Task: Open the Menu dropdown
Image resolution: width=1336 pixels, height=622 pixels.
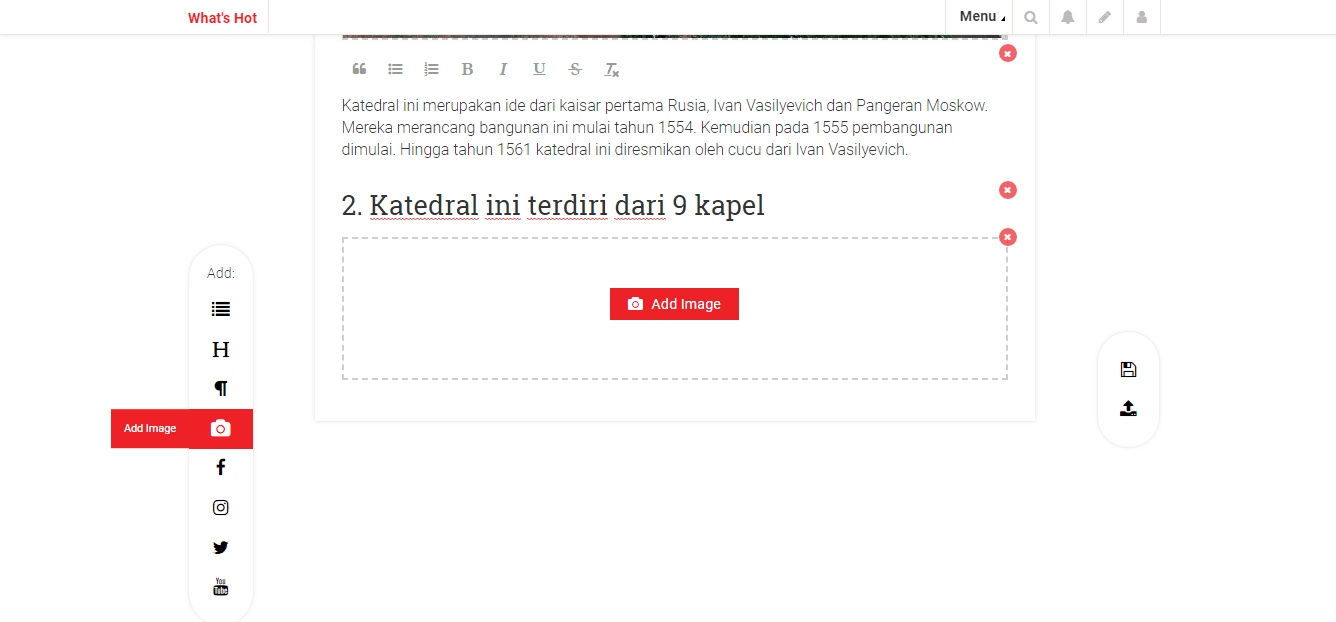Action: coord(980,17)
